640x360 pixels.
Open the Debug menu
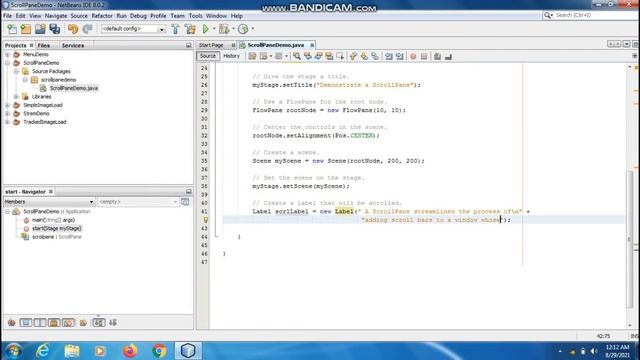(138, 16)
